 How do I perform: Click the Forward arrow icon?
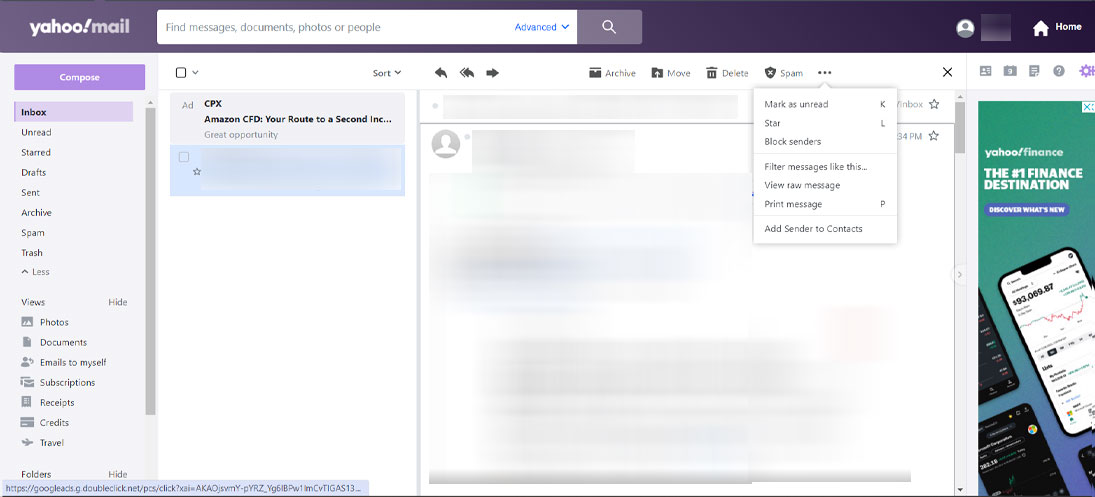[492, 73]
